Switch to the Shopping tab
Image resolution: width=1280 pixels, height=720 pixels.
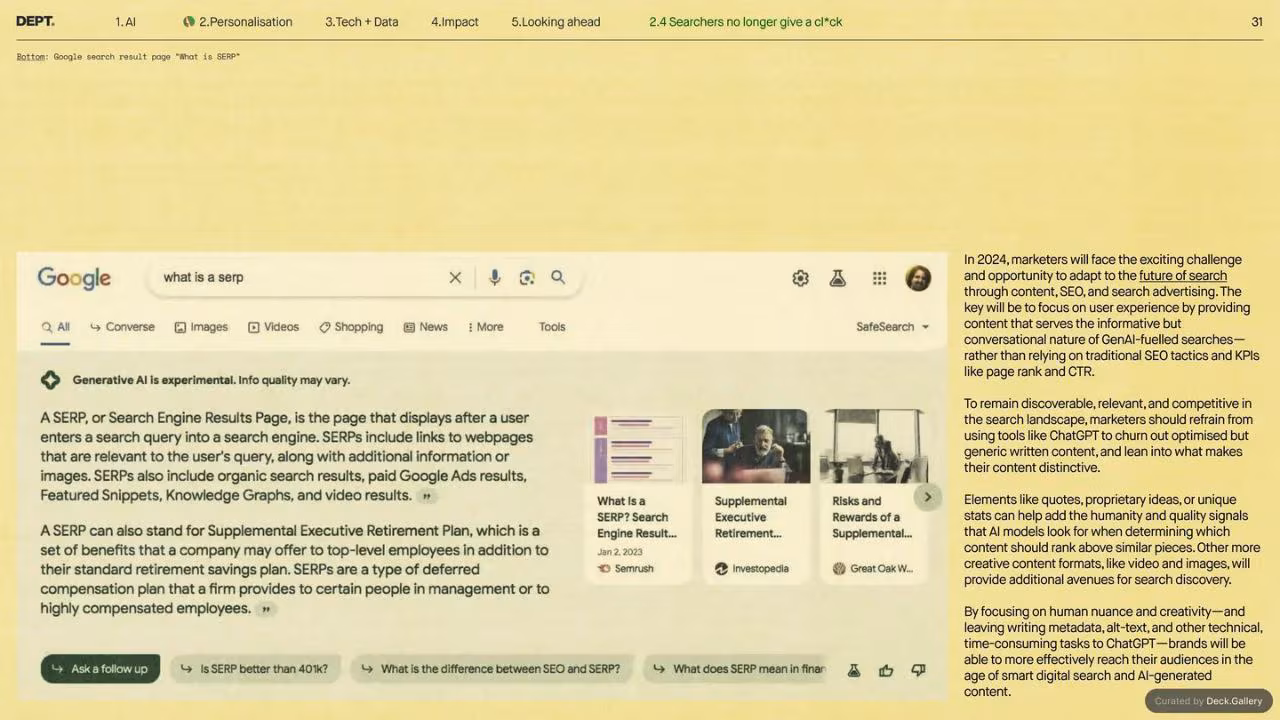pos(351,327)
